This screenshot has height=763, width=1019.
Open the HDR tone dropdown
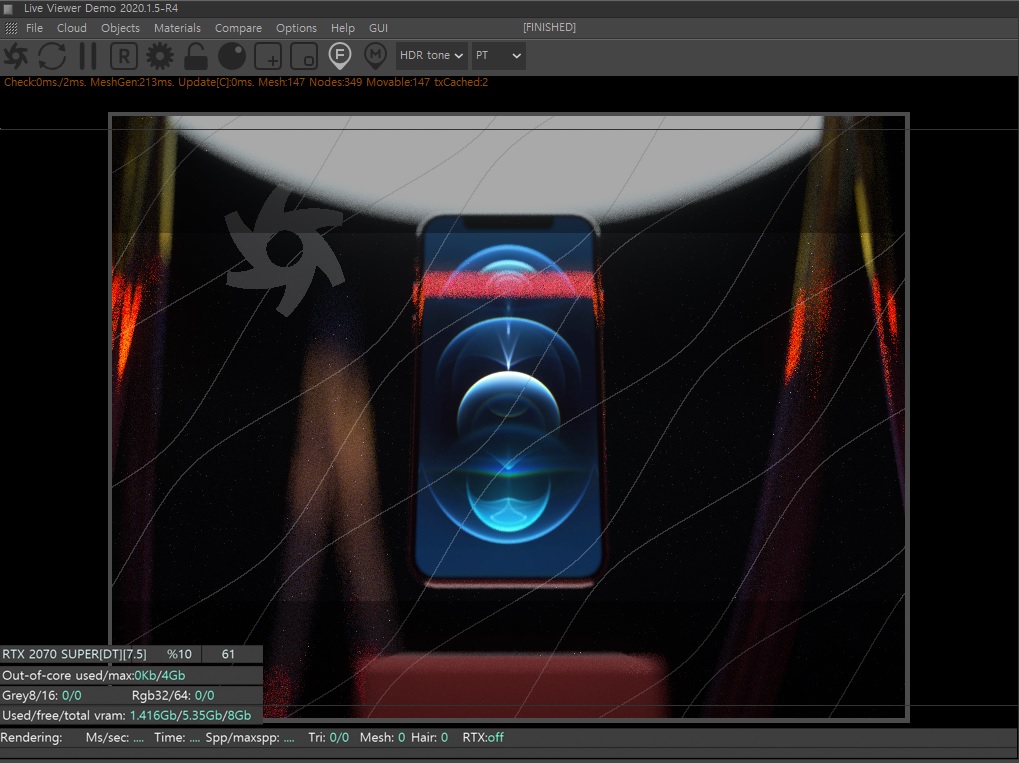pyautogui.click(x=432, y=55)
